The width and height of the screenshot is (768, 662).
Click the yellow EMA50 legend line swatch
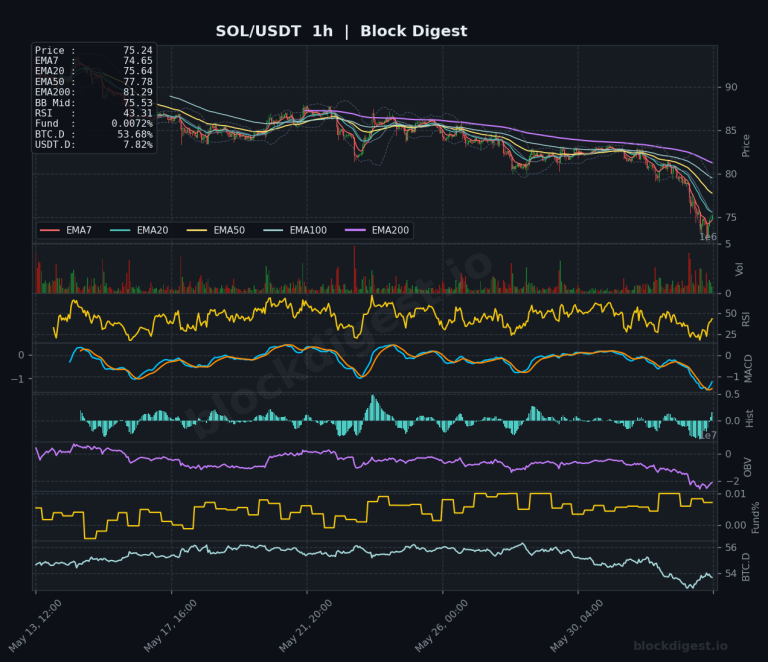[x=197, y=230]
